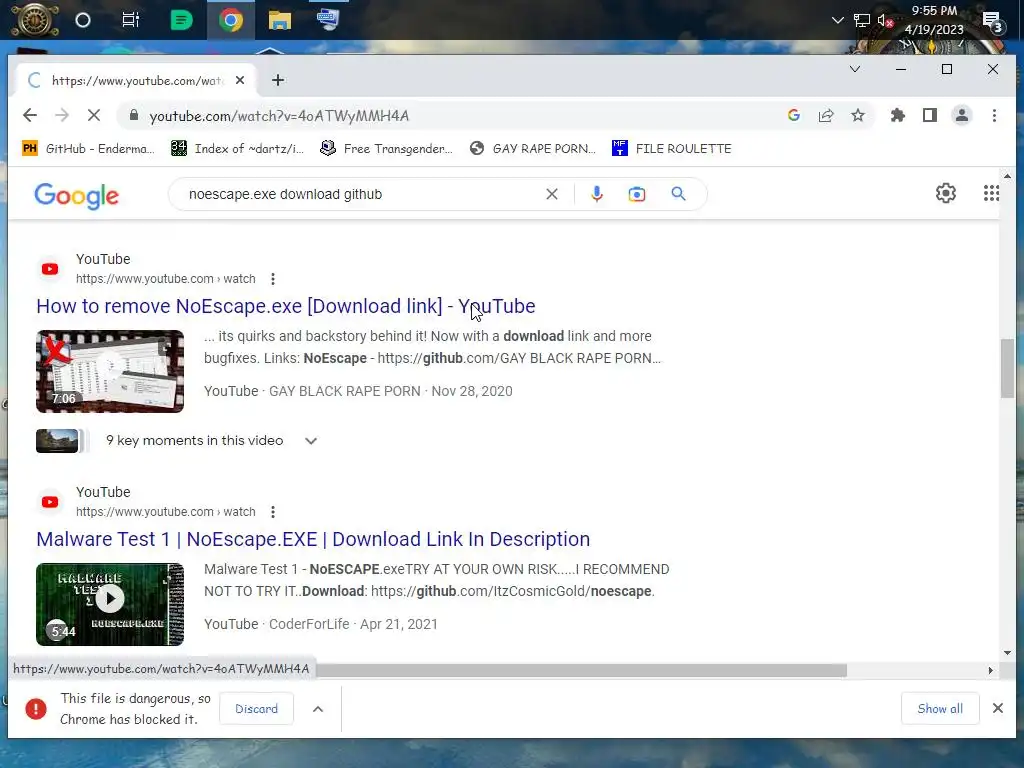Select the youtube.com/watch browser tab
The height and width of the screenshot is (768, 1024).
coord(136,80)
